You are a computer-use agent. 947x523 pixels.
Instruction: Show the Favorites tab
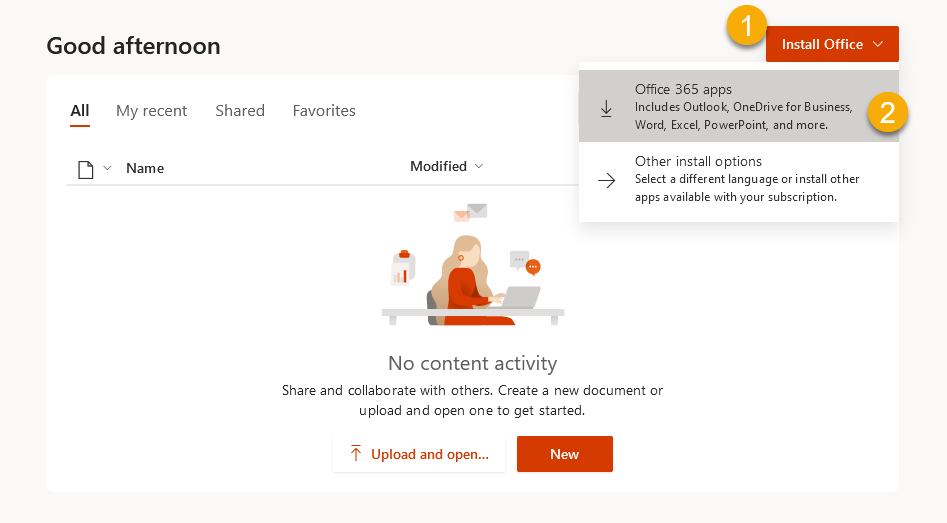pos(324,111)
